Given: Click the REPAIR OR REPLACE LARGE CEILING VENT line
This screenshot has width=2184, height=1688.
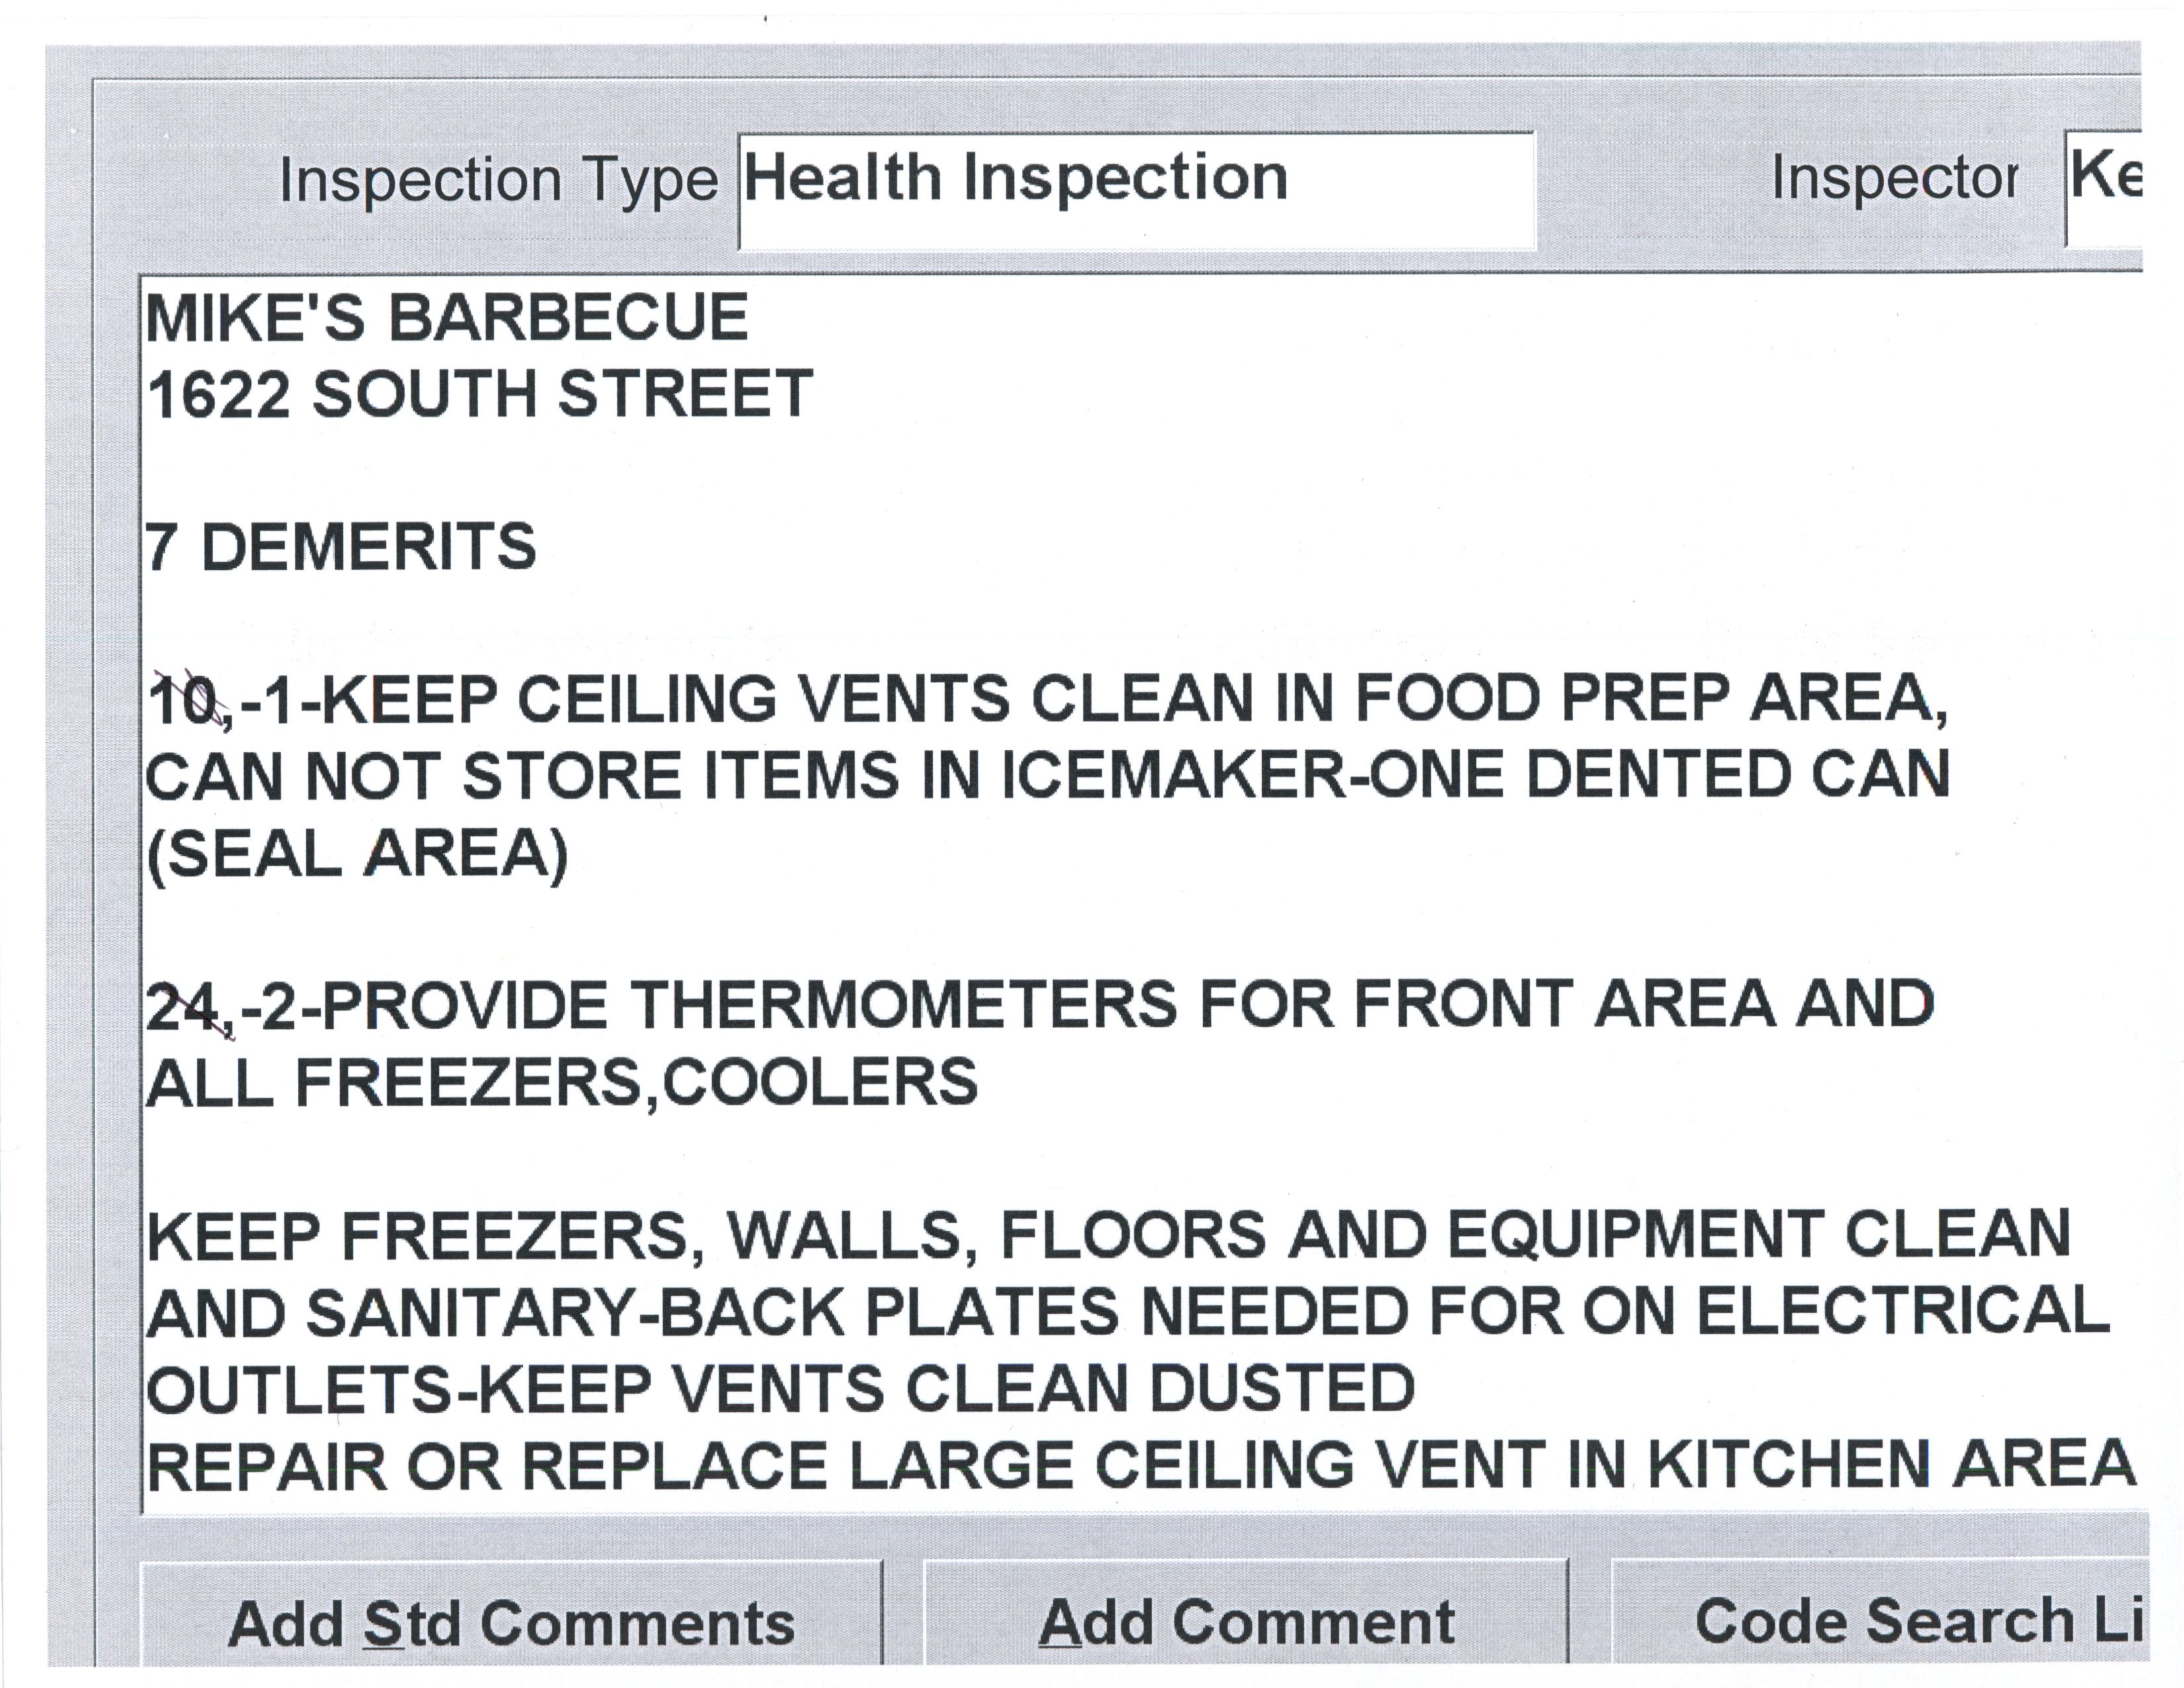Looking at the screenshot, I should click(1140, 1466).
